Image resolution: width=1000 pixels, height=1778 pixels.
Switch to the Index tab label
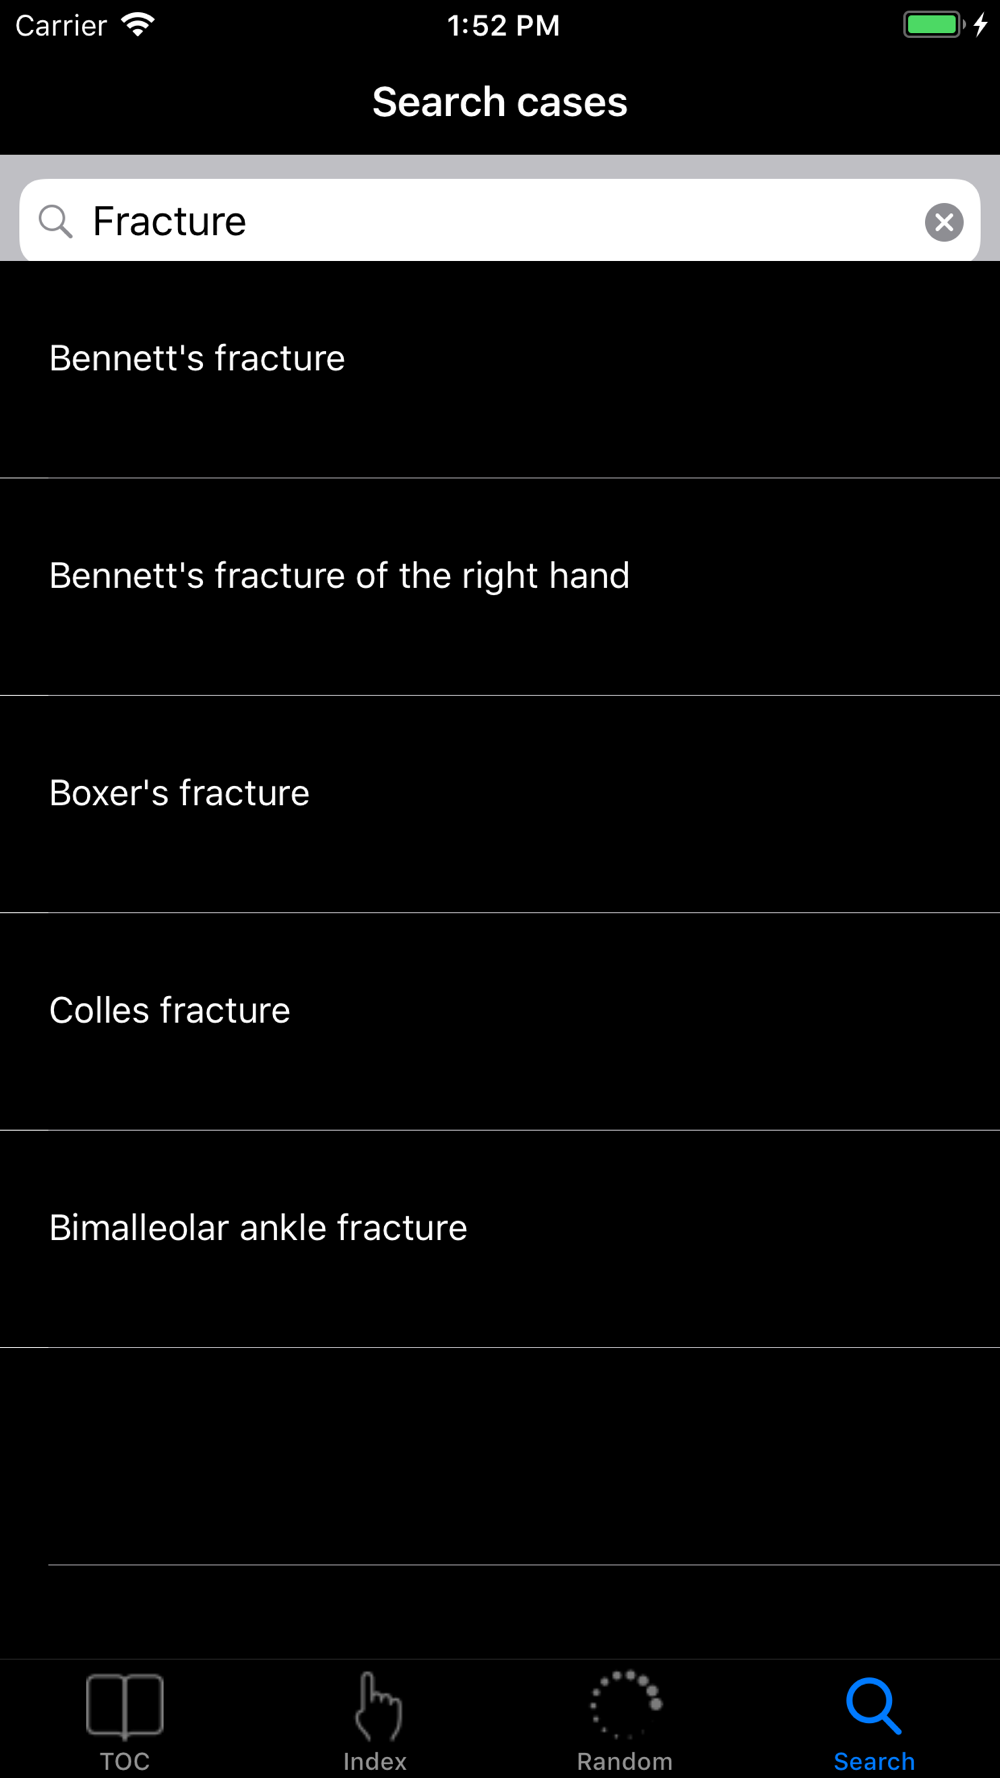coord(375,1761)
